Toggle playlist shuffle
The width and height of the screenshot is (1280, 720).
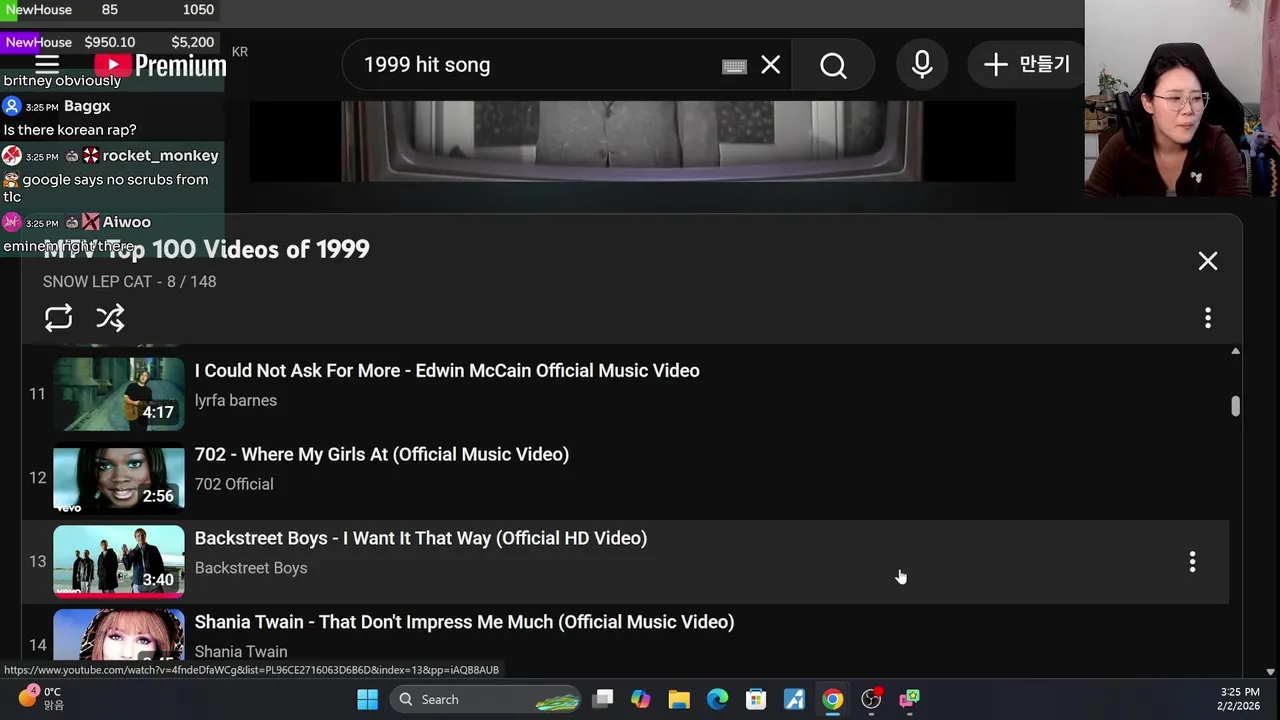click(x=110, y=318)
